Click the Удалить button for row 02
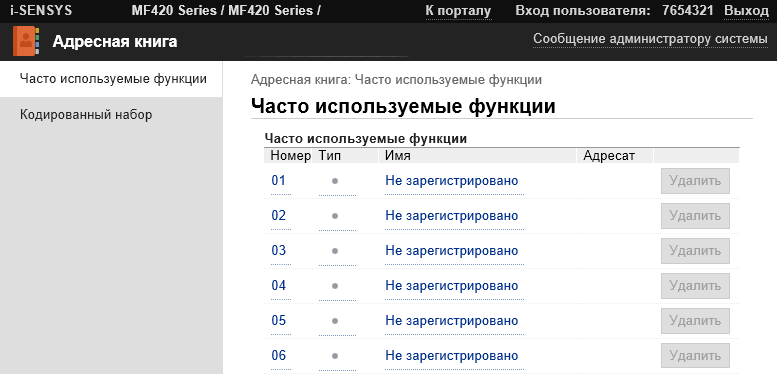 (695, 216)
